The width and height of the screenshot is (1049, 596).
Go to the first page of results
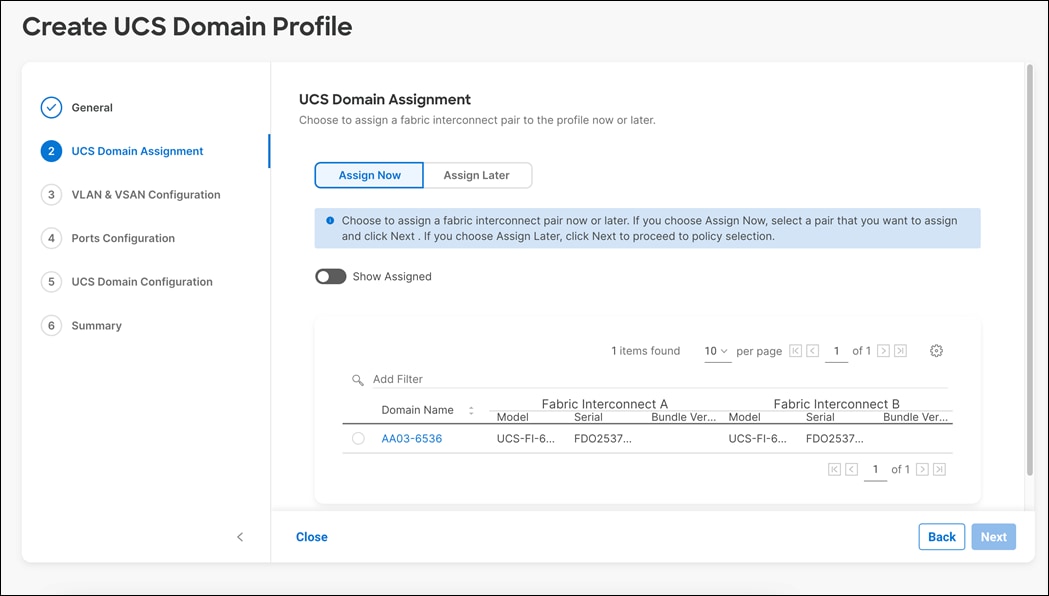point(795,351)
